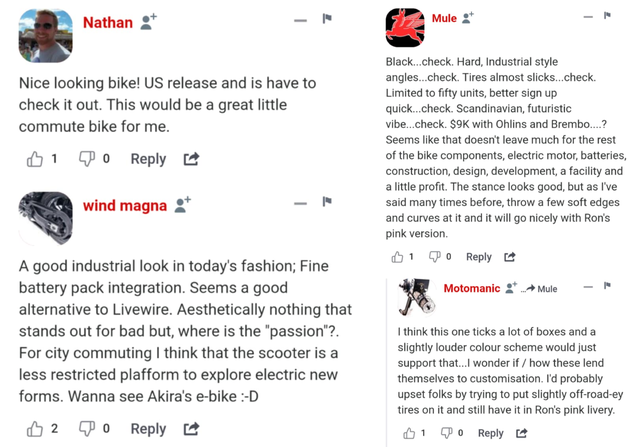Click Nathan's avatar photo
This screenshot has width=640, height=447.
tap(45, 36)
